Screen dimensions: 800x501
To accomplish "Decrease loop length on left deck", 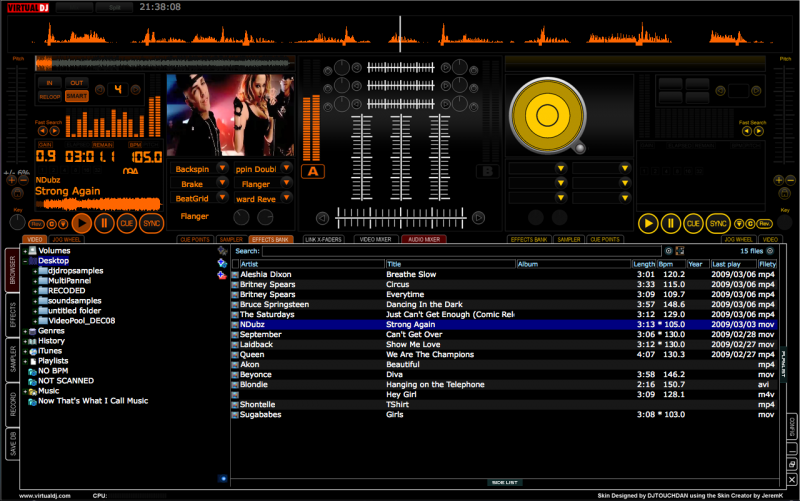I will click(x=100, y=90).
